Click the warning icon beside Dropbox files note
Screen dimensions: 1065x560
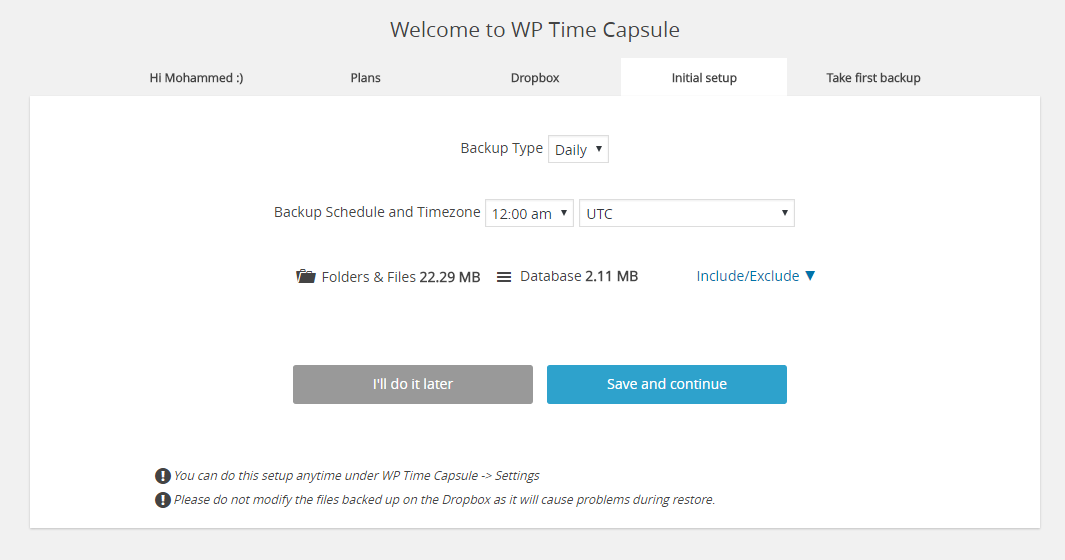tap(162, 500)
